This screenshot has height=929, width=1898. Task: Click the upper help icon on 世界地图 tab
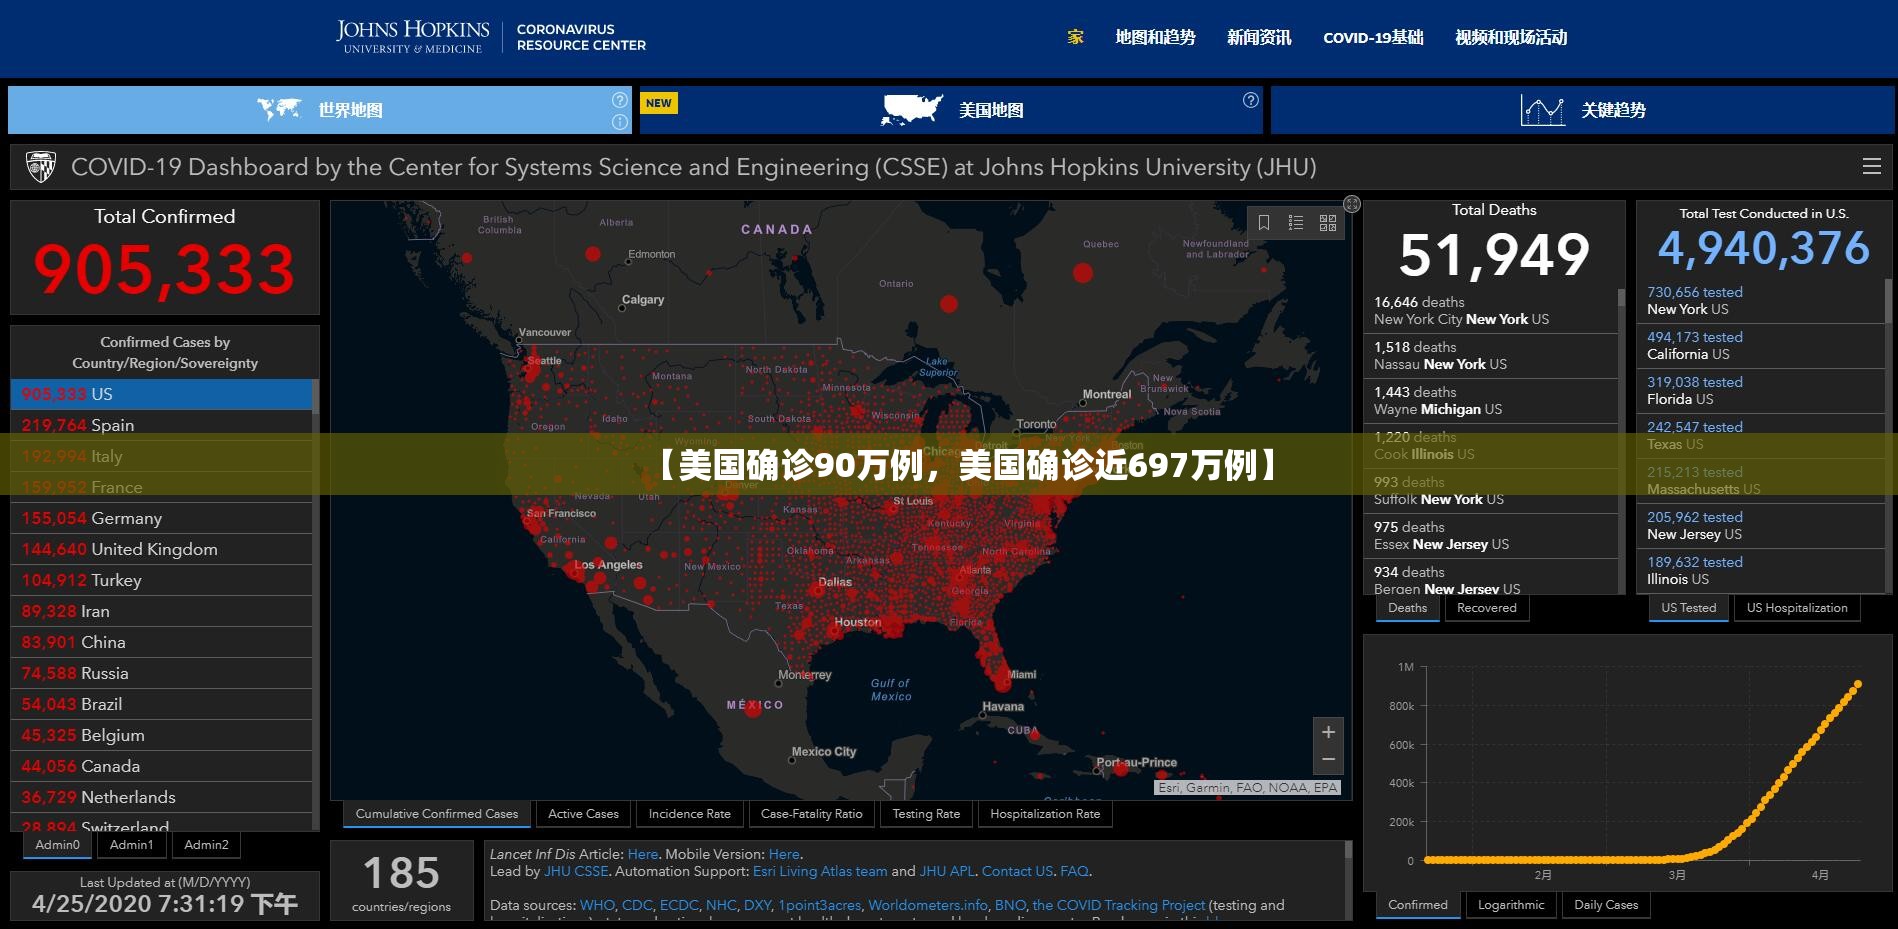[x=620, y=100]
